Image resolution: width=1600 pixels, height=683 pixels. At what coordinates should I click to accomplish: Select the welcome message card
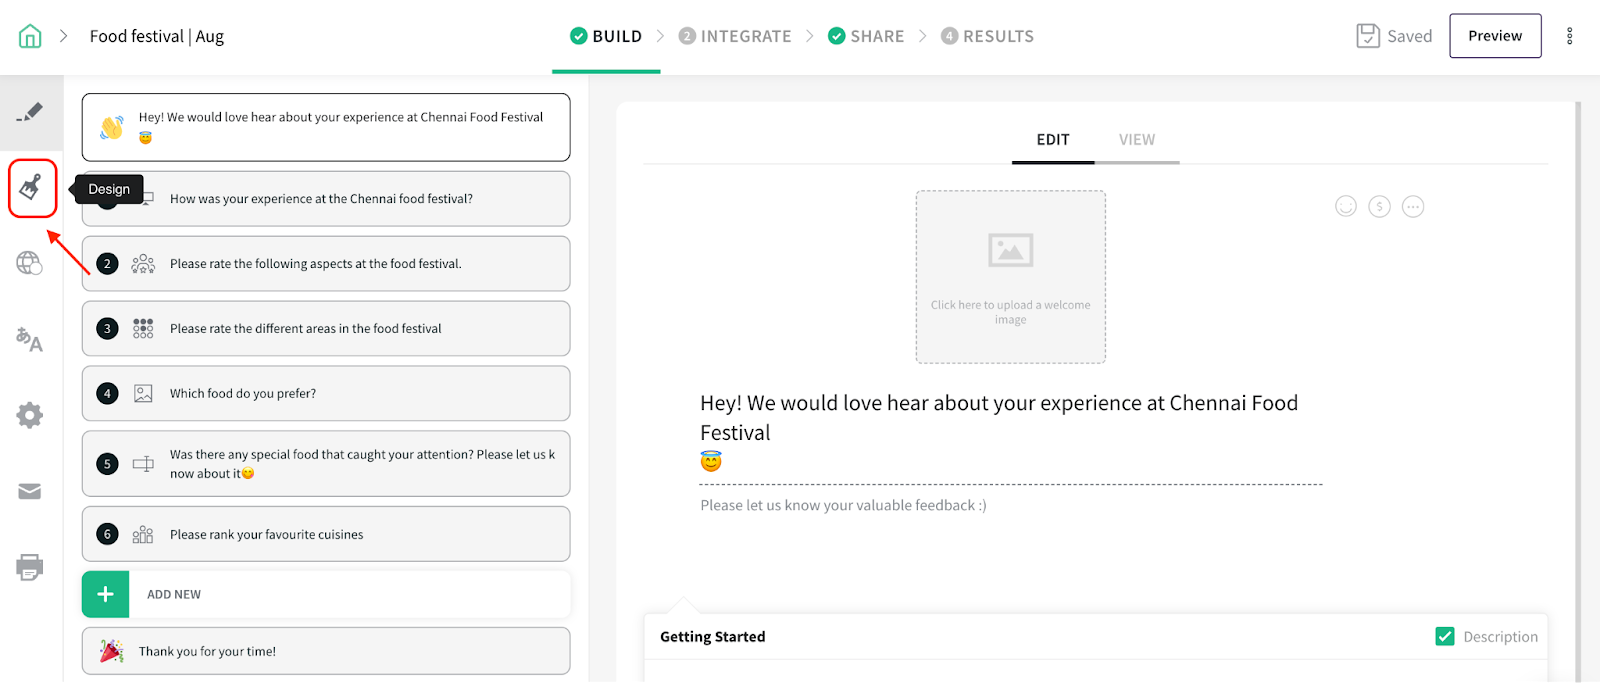pos(326,127)
